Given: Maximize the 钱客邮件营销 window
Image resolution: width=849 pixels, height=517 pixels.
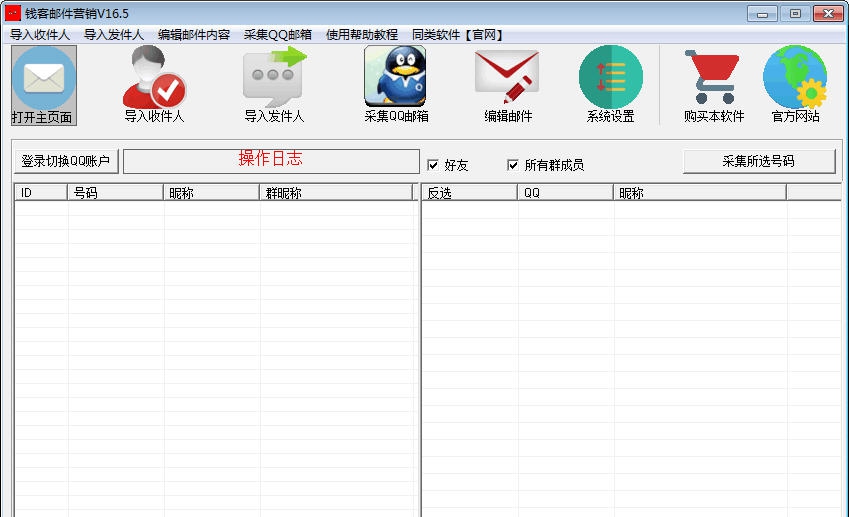Looking at the screenshot, I should coord(795,14).
